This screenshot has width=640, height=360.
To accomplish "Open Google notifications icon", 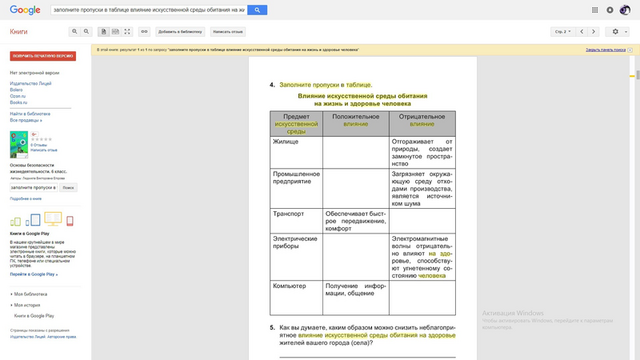I will coord(610,10).
